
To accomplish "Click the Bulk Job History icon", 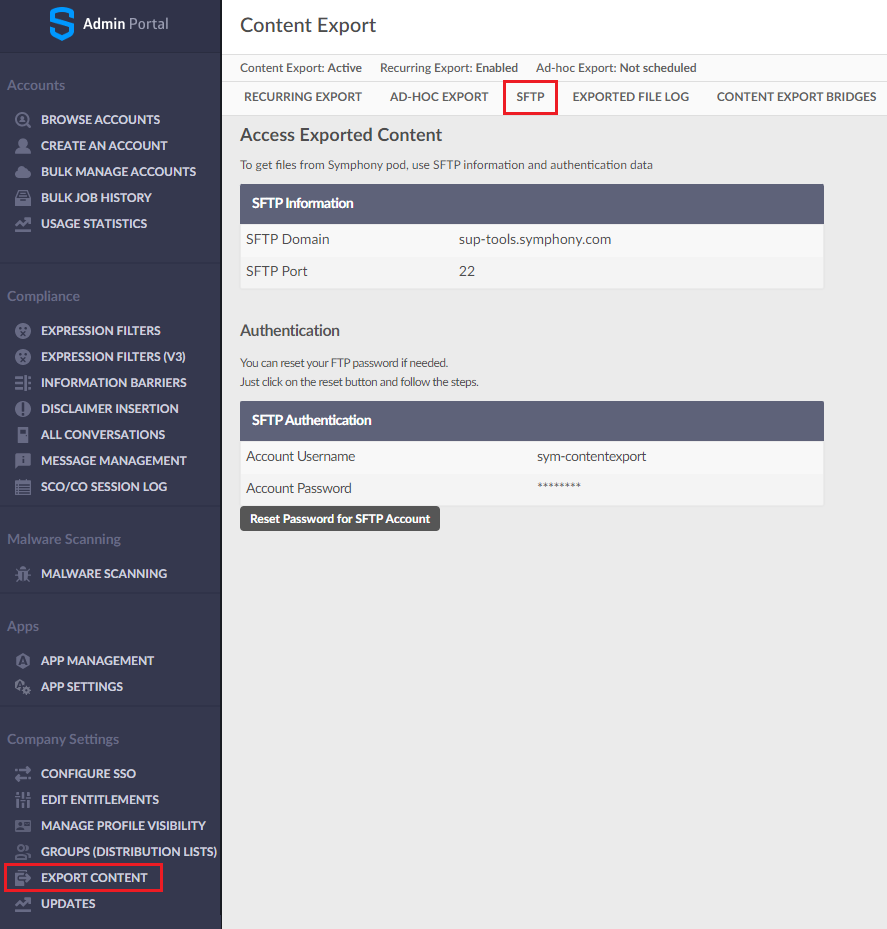I will click(x=23, y=198).
